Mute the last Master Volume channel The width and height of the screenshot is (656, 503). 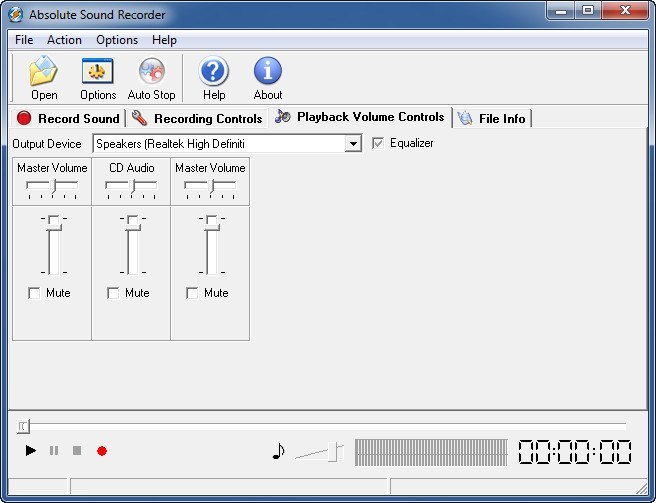point(192,293)
